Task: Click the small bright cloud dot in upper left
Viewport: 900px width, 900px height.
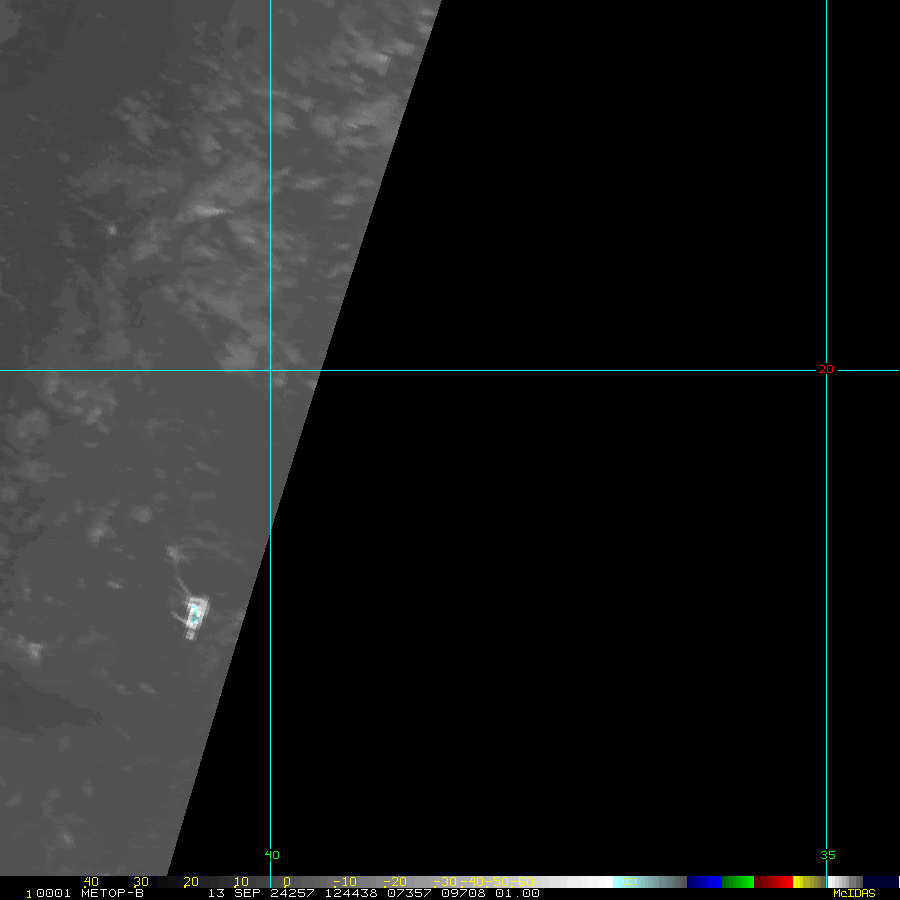Action: coord(112,230)
